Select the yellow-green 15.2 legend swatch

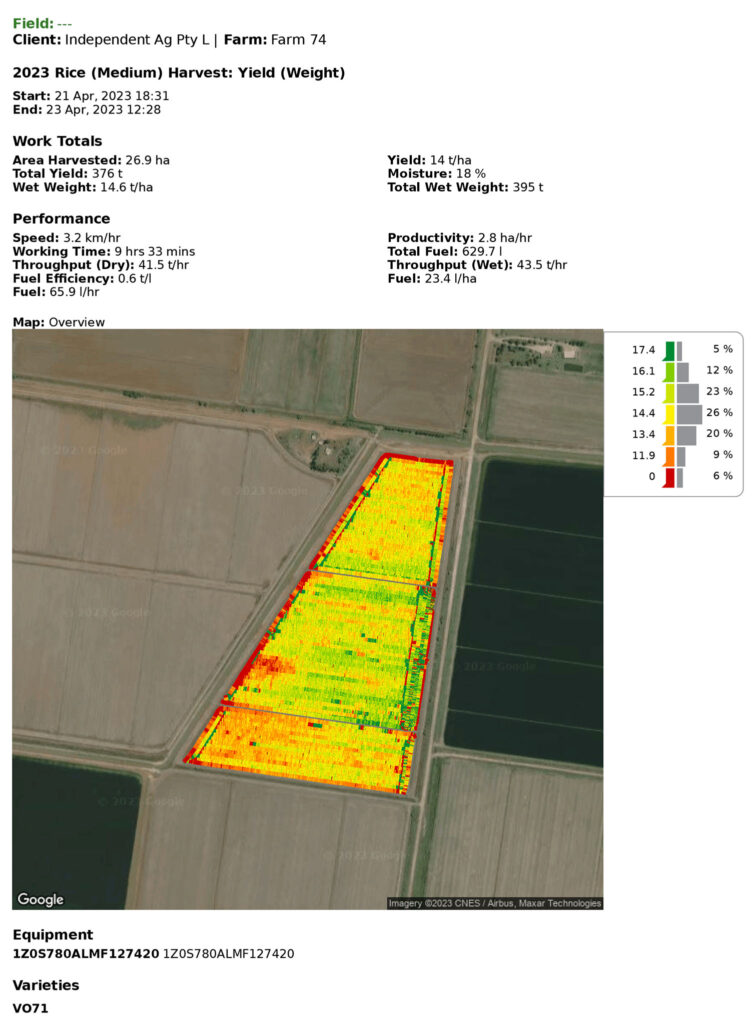tap(669, 392)
